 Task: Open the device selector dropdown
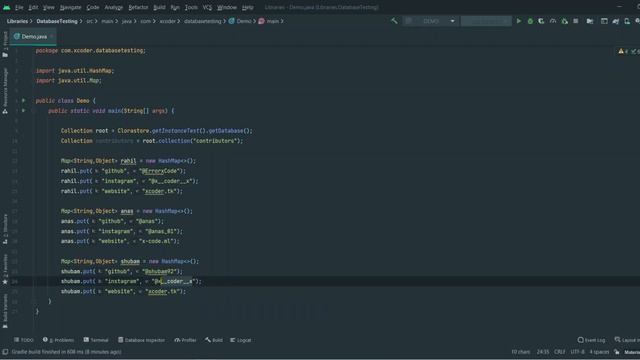coord(486,21)
